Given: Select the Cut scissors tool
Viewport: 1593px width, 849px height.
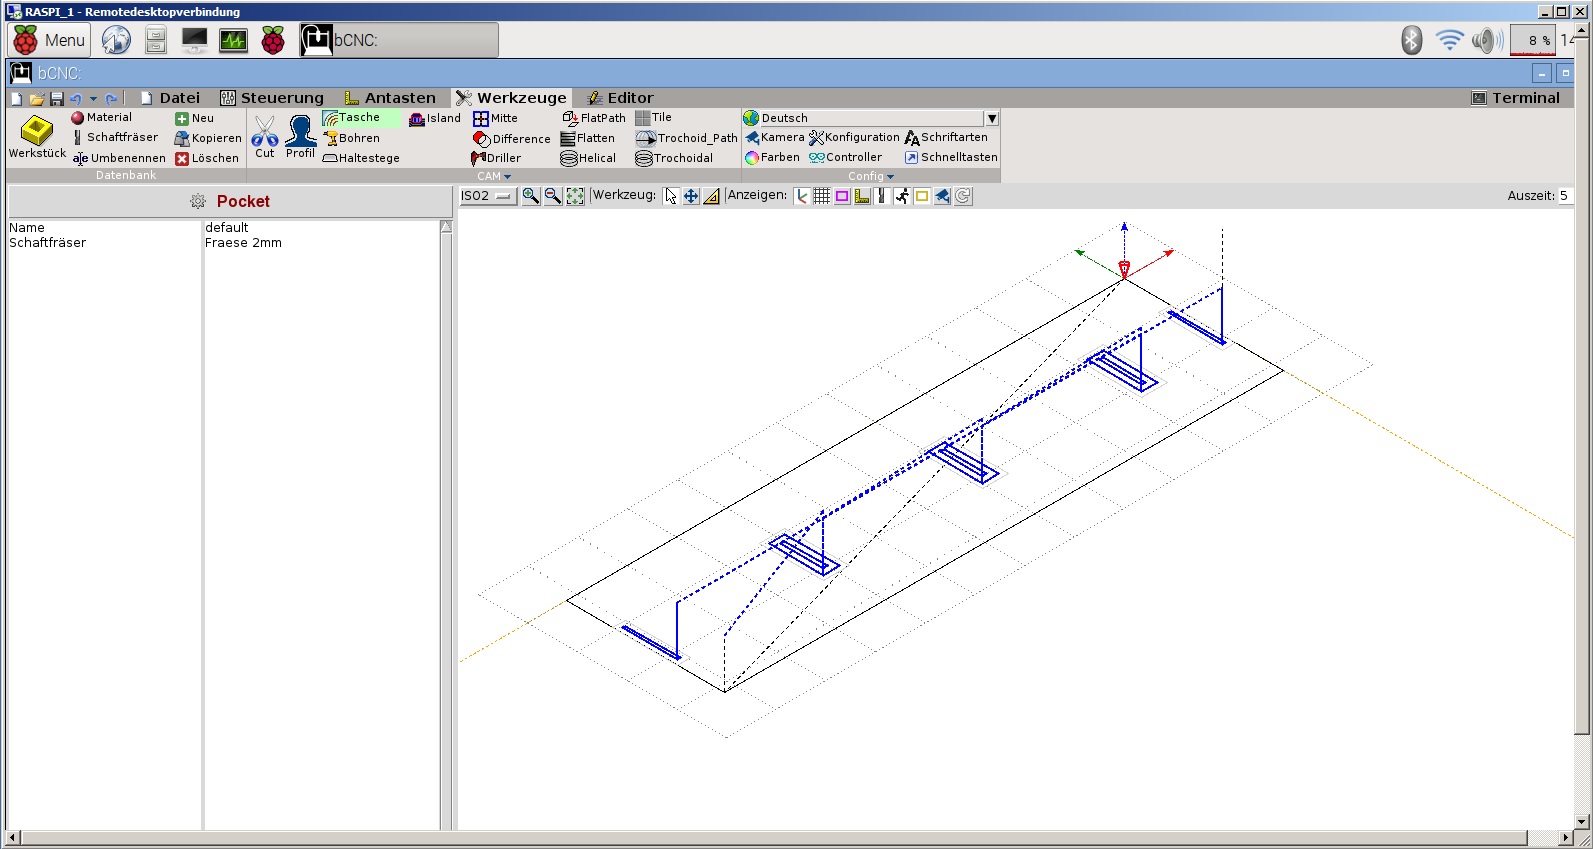Looking at the screenshot, I should 265,137.
